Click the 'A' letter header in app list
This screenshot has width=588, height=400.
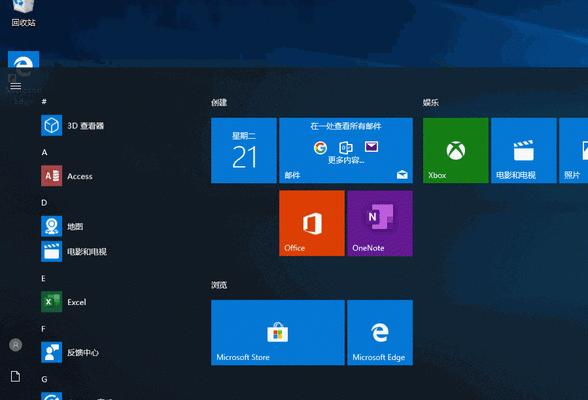click(x=44, y=152)
